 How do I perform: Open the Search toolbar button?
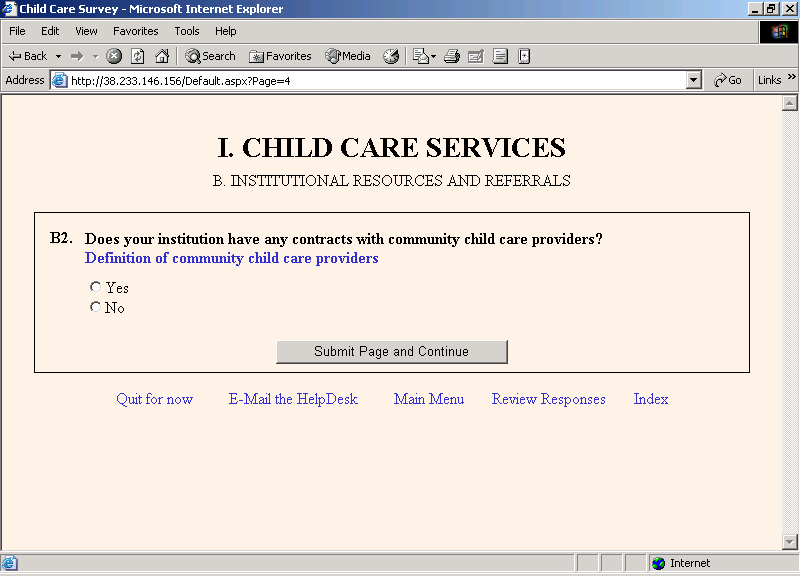coord(210,56)
